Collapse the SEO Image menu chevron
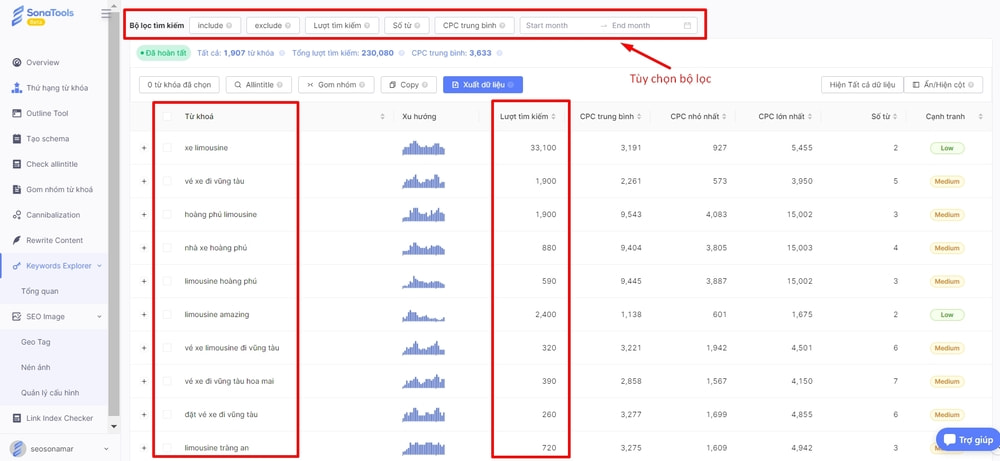Screen dimensions: 1000x461 99,317
